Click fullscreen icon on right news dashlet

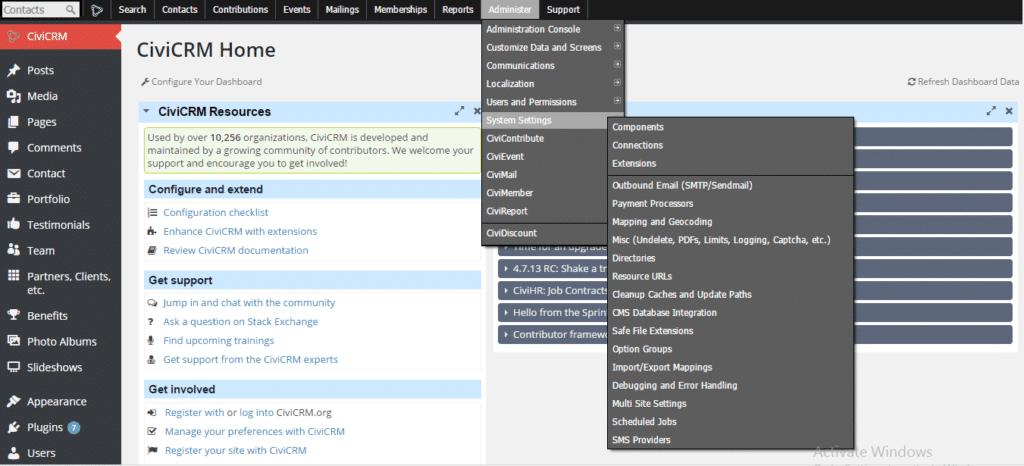991,111
